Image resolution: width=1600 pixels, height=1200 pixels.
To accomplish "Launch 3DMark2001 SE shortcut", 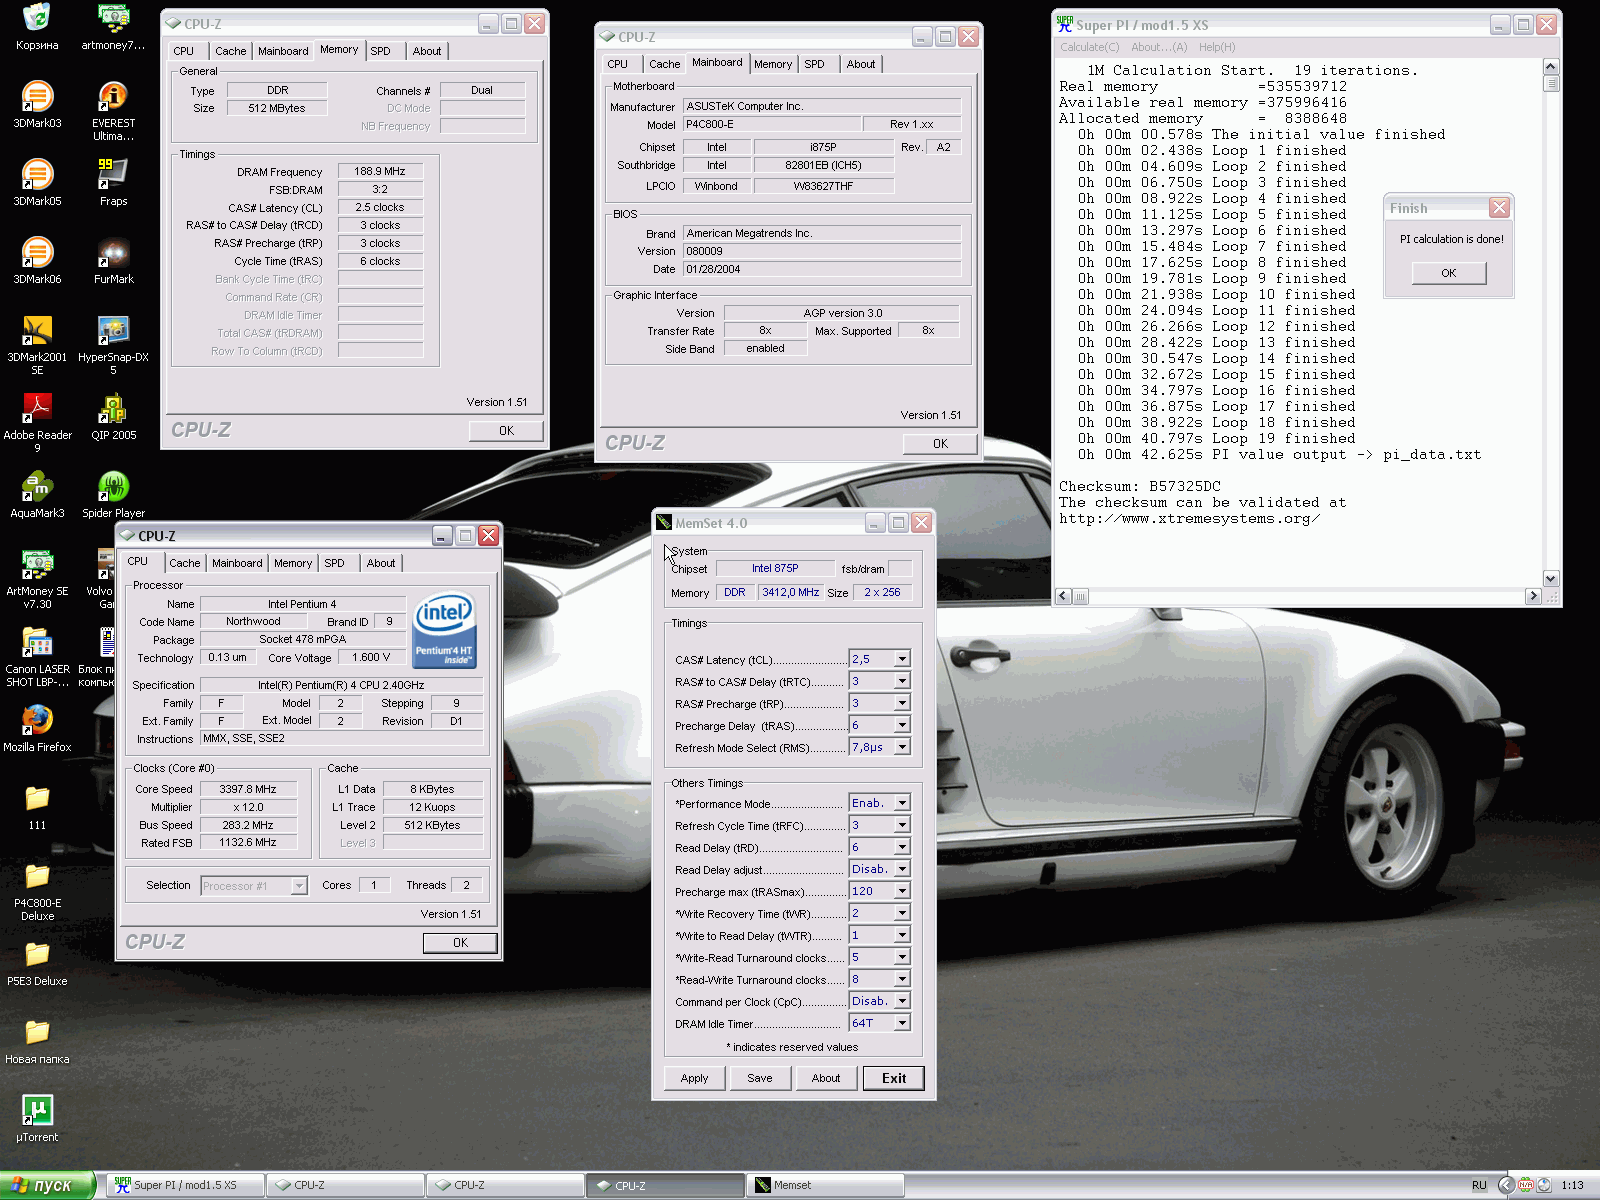I will point(37,345).
